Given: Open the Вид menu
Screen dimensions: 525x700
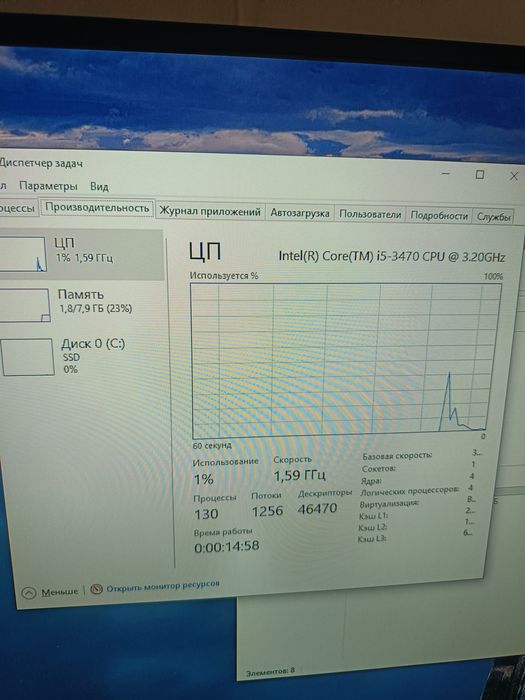Looking at the screenshot, I should point(99,186).
